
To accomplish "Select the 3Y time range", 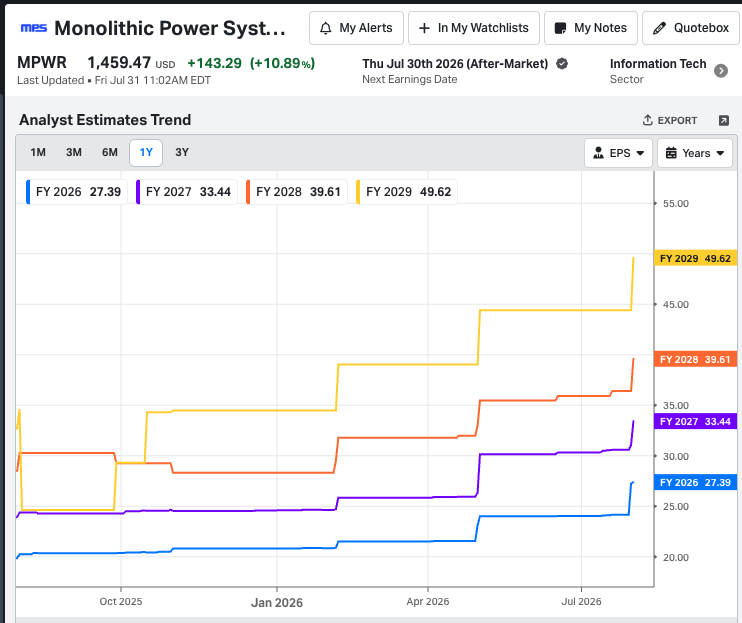I will point(182,152).
